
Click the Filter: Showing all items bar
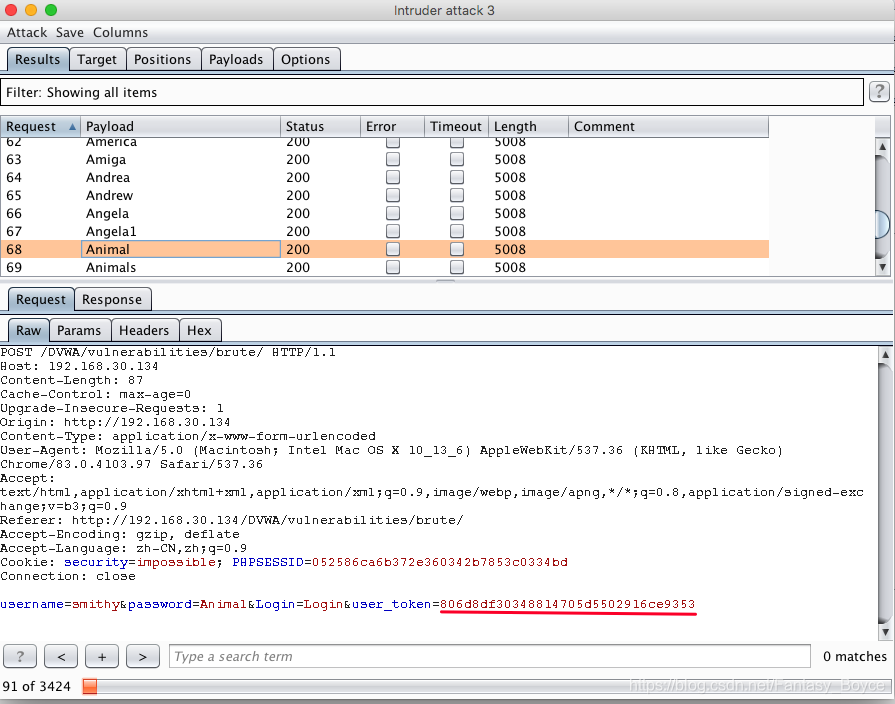(432, 92)
